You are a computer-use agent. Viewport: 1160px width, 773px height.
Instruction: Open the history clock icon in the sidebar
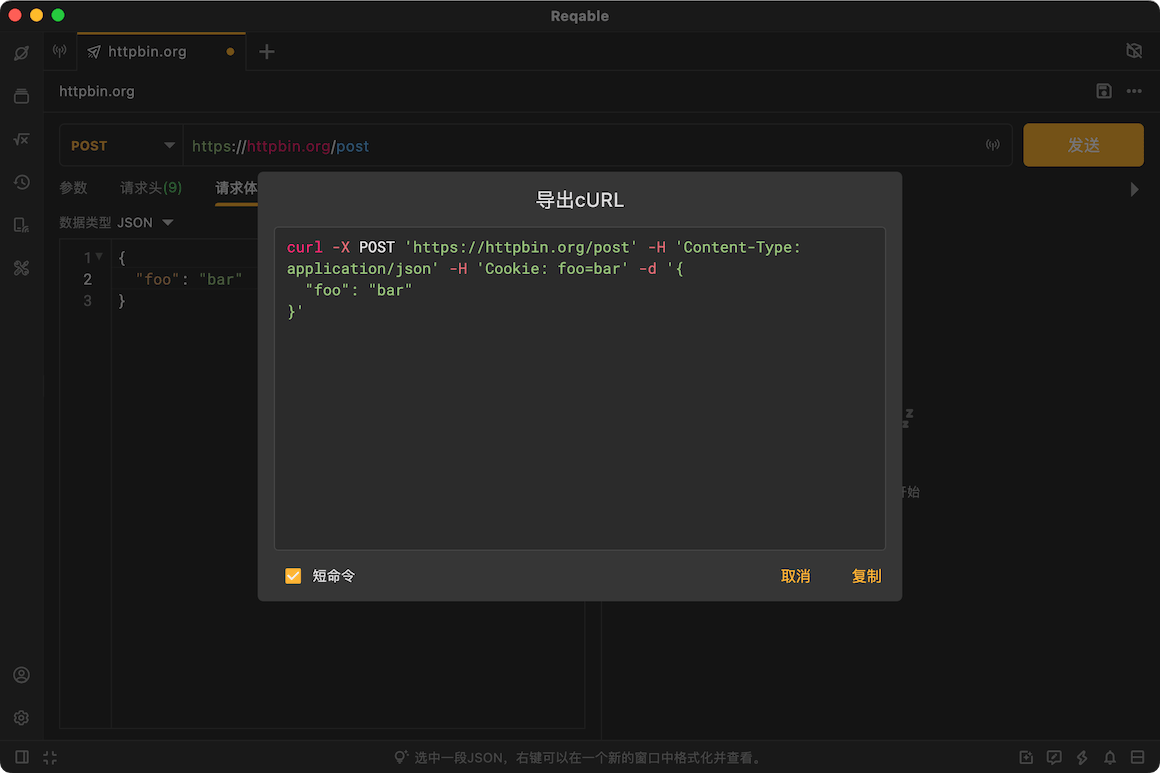(21, 182)
